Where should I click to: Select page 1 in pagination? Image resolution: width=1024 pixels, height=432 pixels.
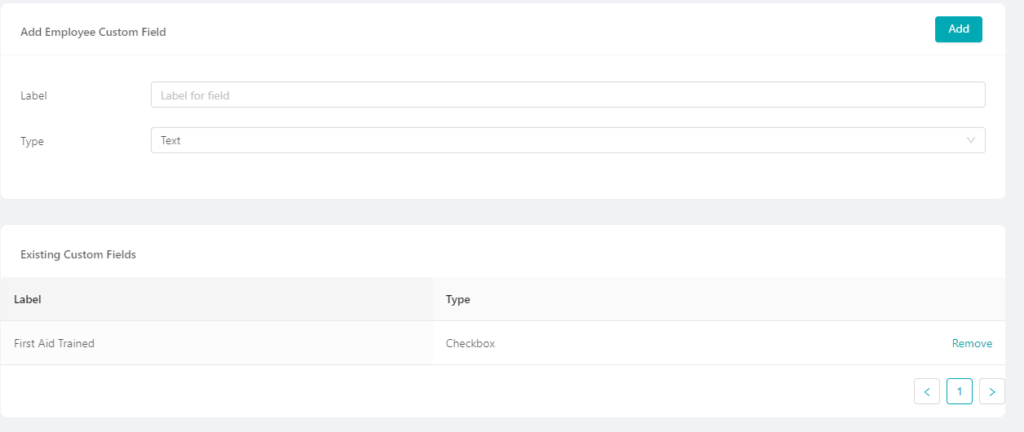[x=959, y=392]
